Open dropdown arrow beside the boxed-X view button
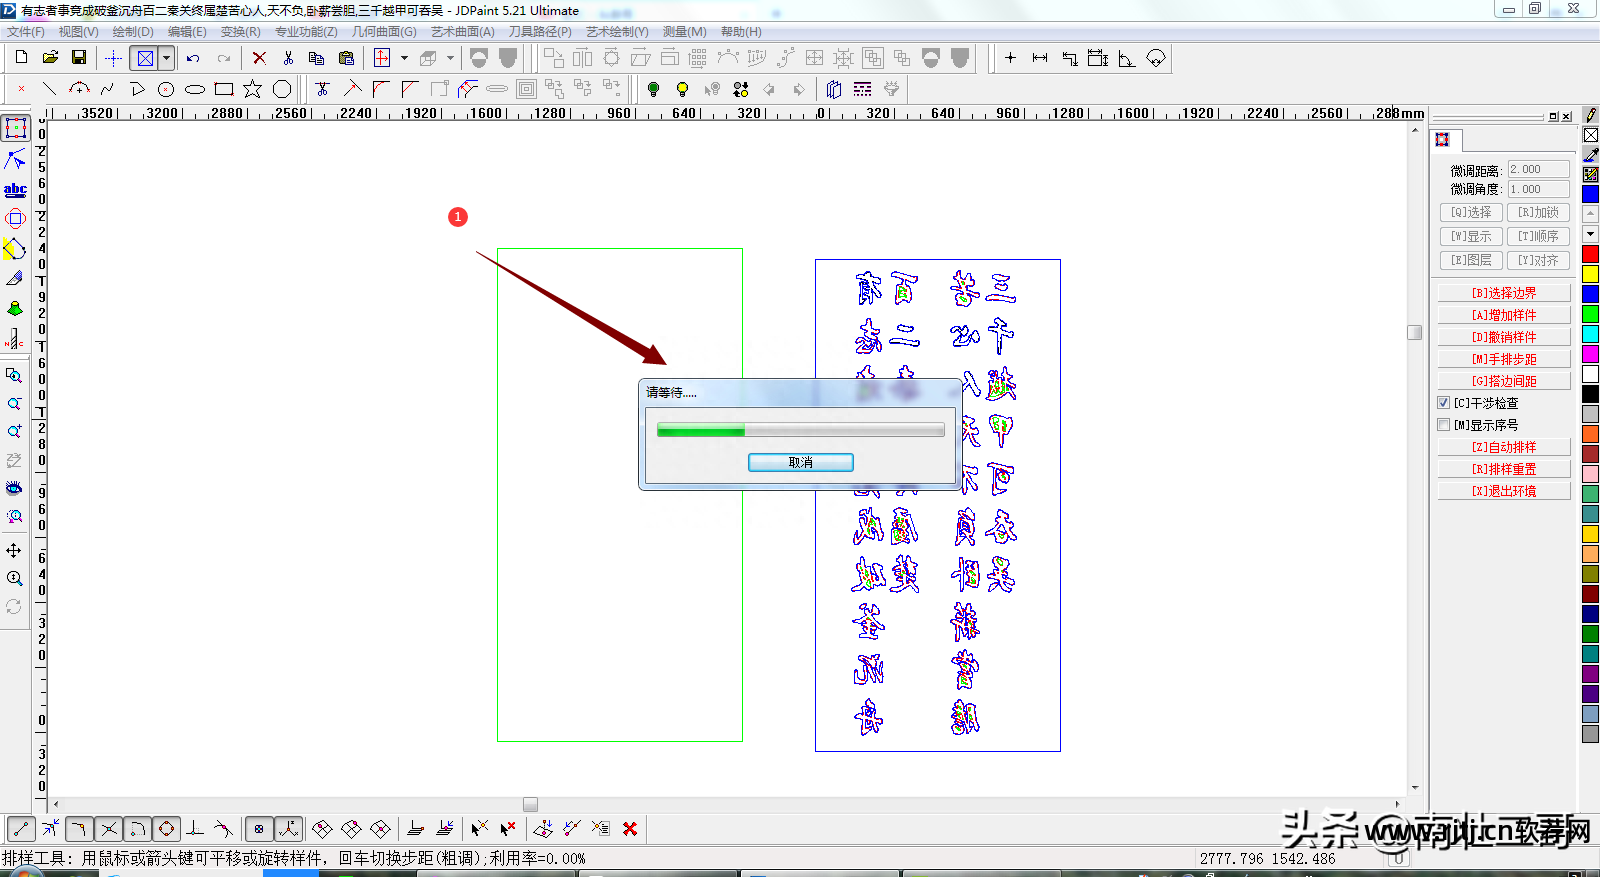 (x=166, y=58)
